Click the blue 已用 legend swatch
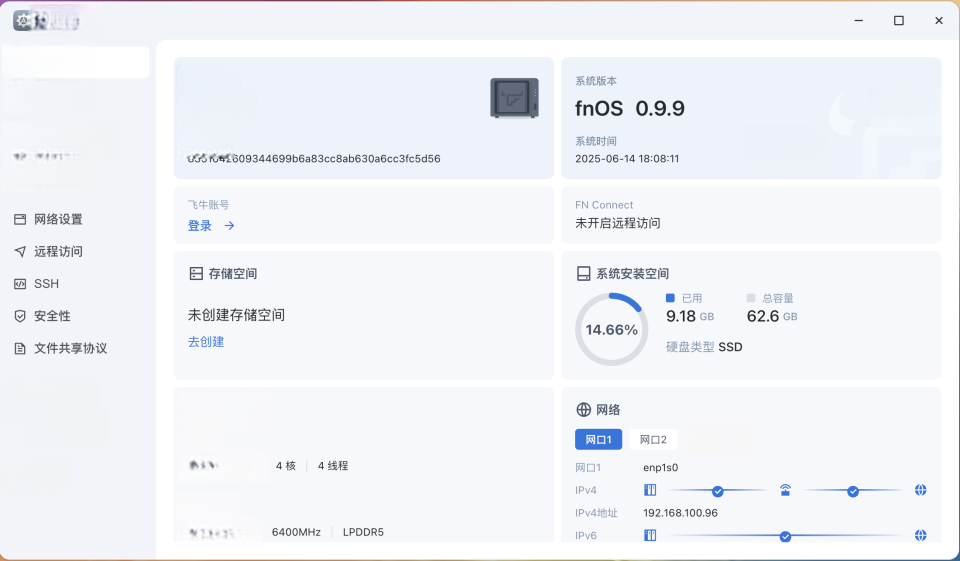 pos(670,298)
